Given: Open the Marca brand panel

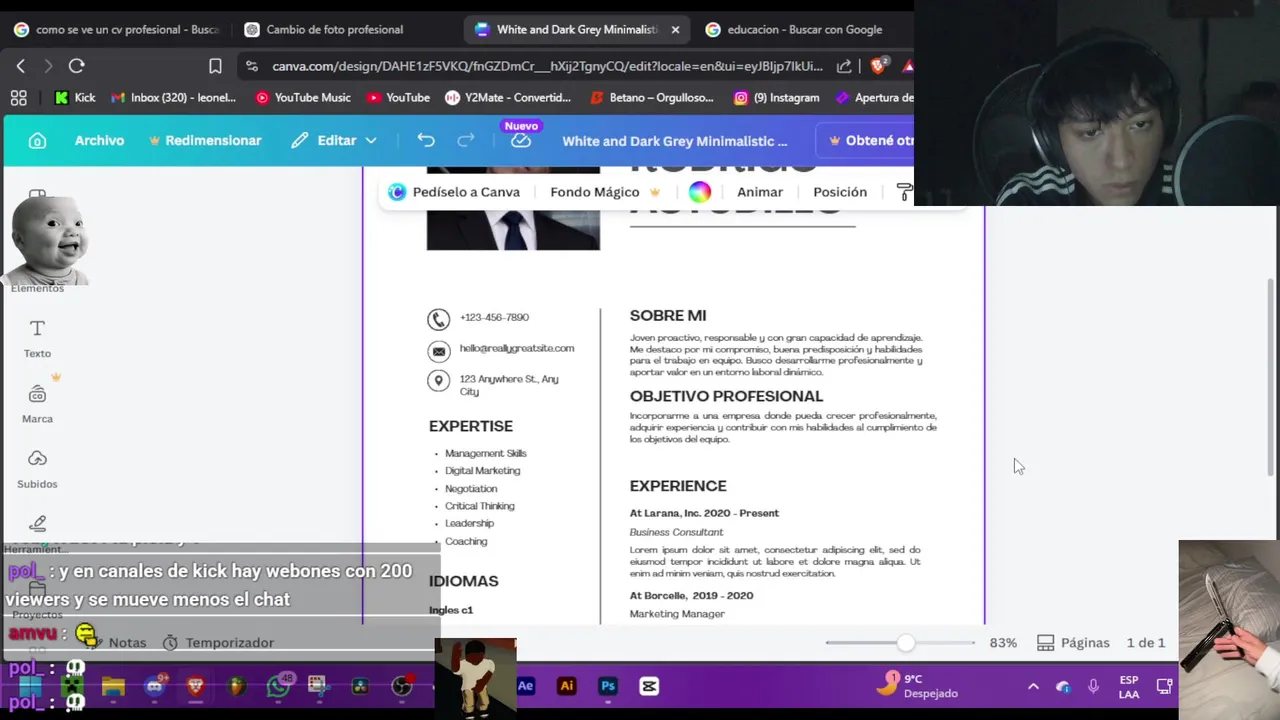Looking at the screenshot, I should [37, 404].
